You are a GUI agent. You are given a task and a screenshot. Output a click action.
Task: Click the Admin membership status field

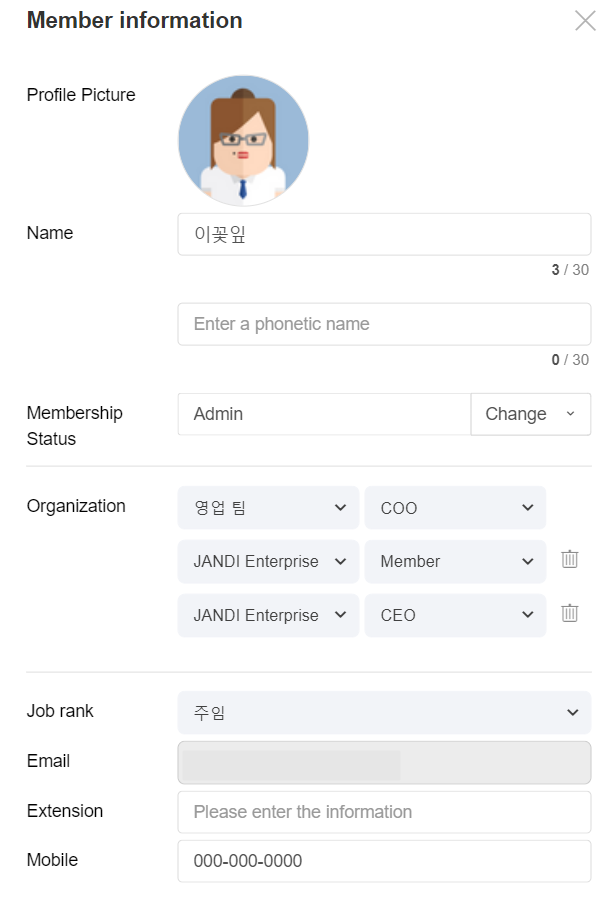point(324,414)
